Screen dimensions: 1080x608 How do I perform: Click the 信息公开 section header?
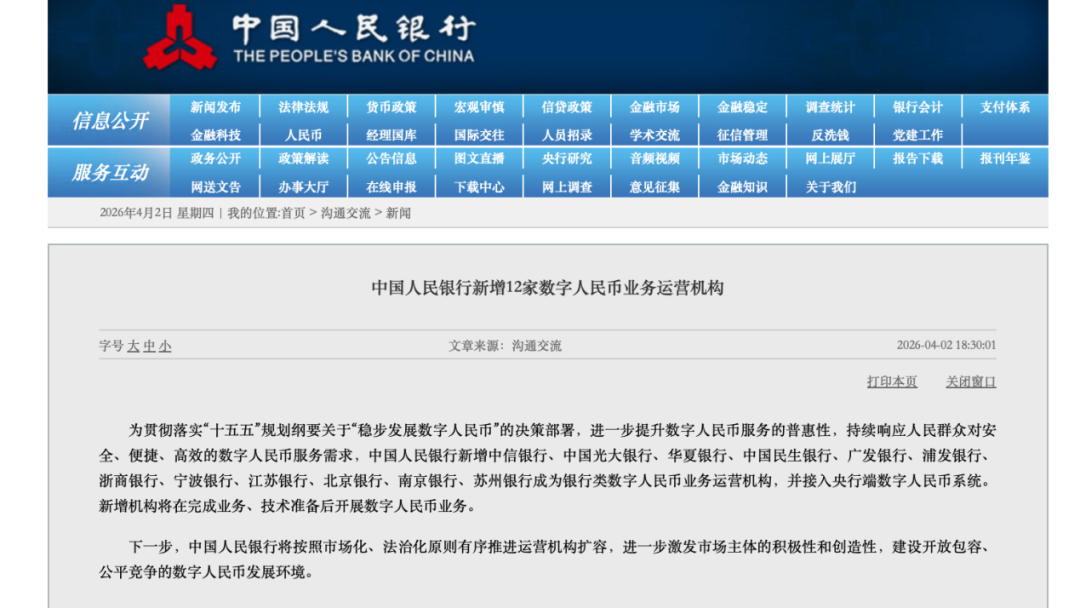(110, 121)
